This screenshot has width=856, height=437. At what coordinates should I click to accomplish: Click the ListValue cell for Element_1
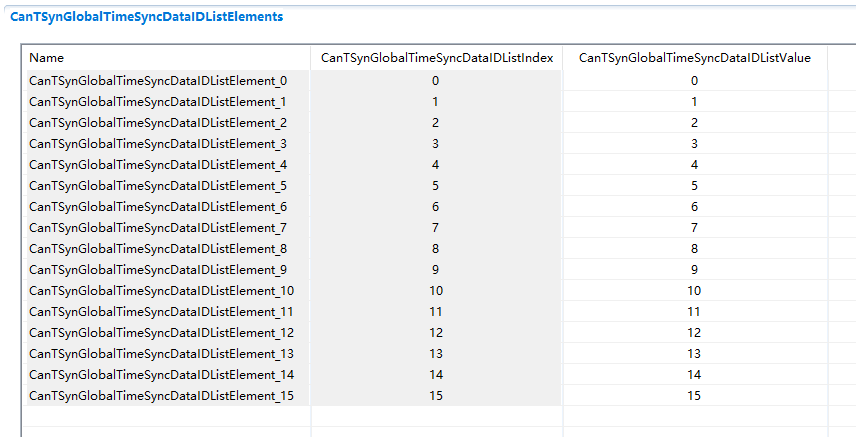tap(694, 102)
